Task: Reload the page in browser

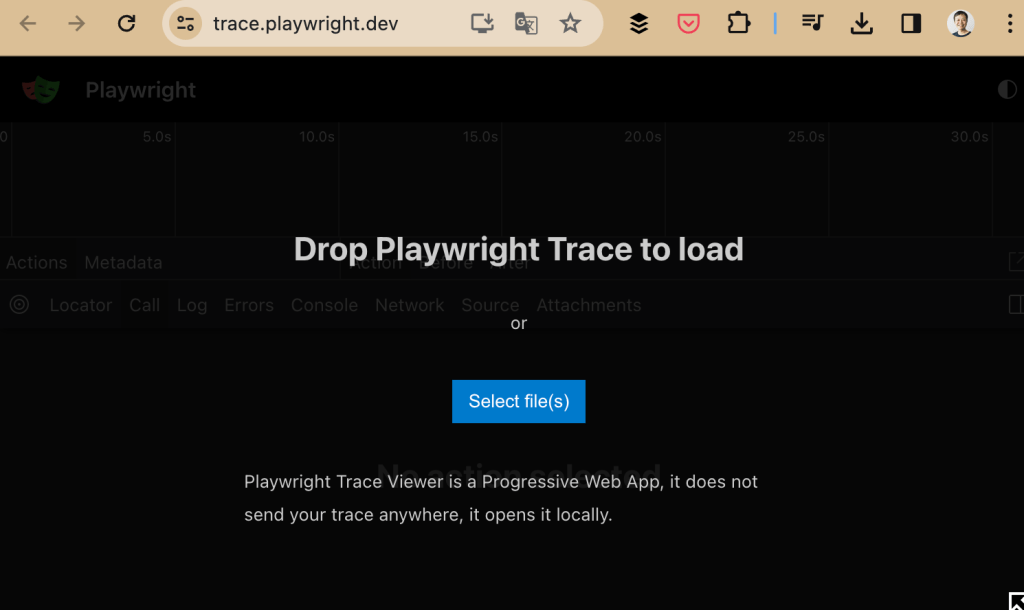Action: [x=126, y=24]
